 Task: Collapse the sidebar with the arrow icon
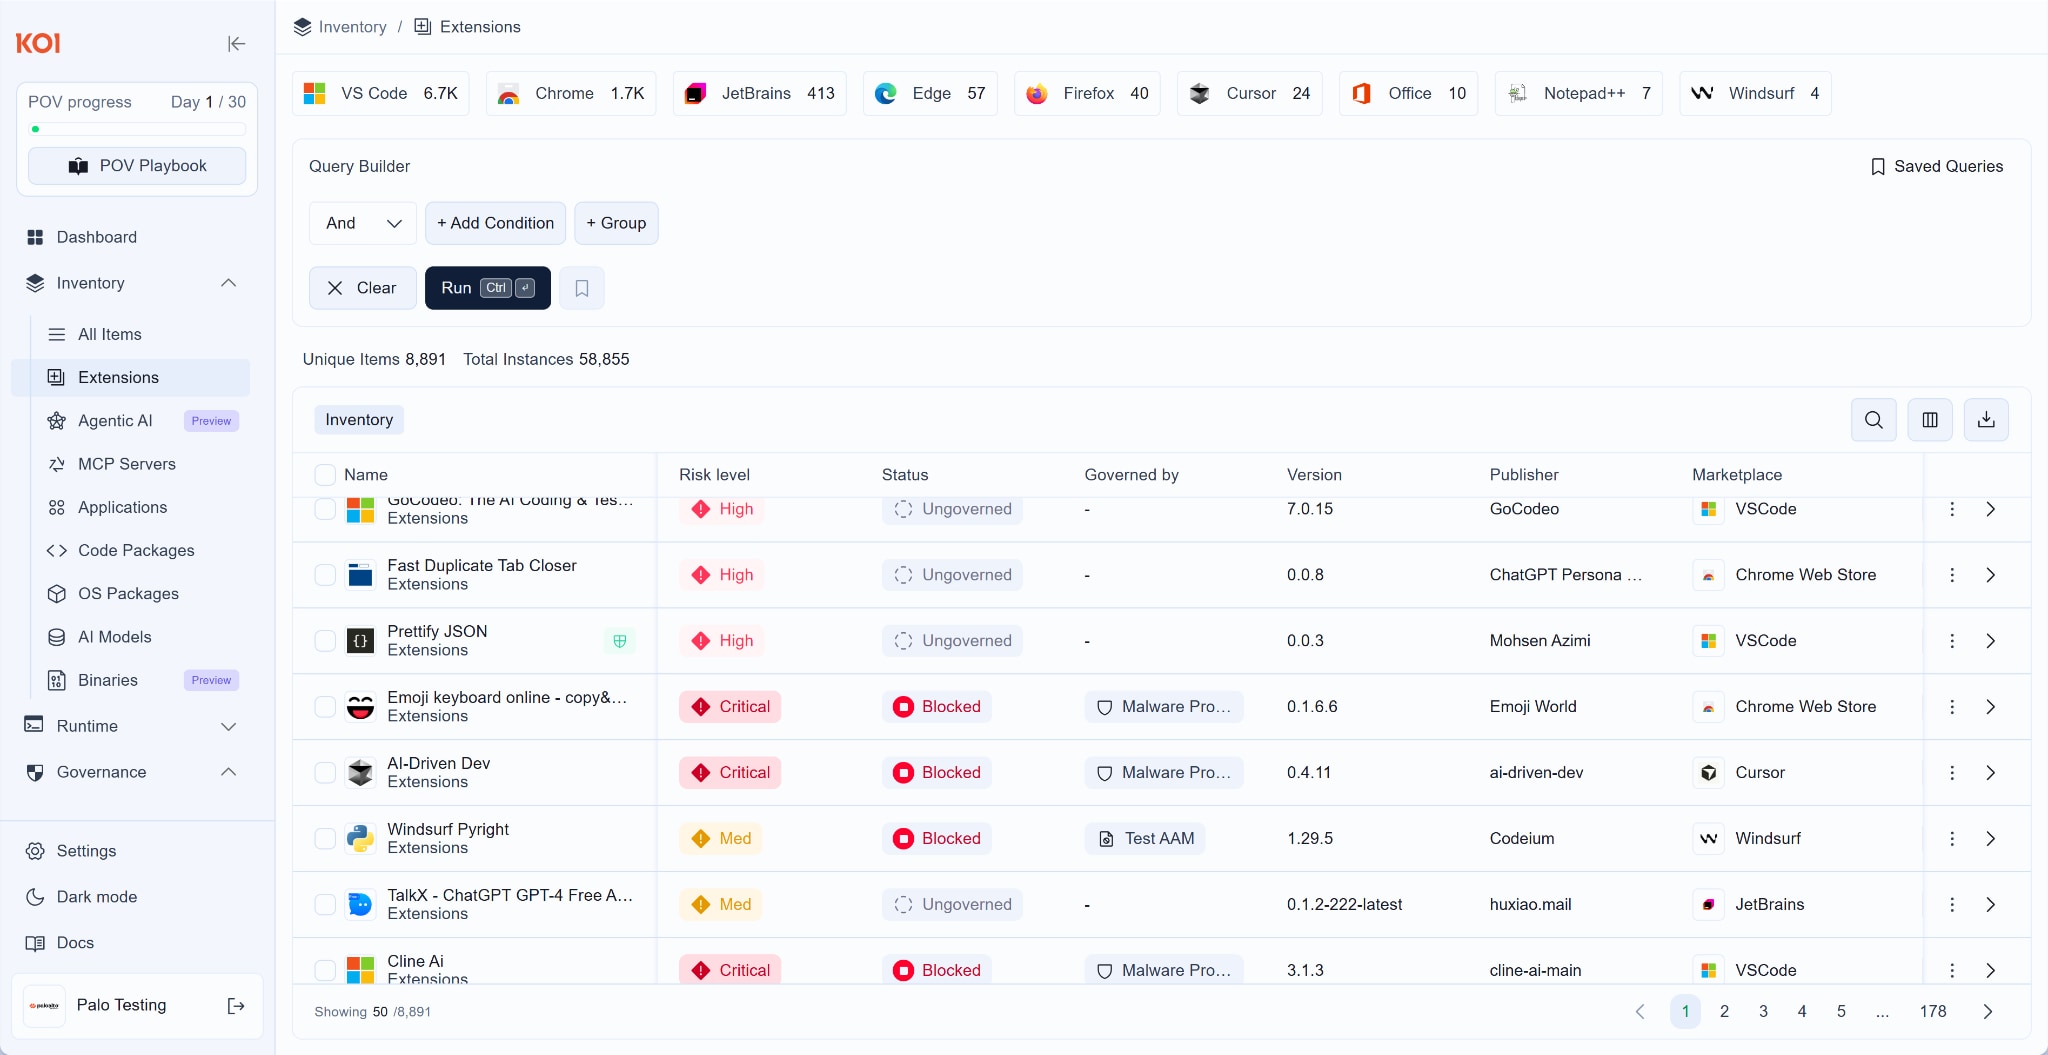point(236,43)
